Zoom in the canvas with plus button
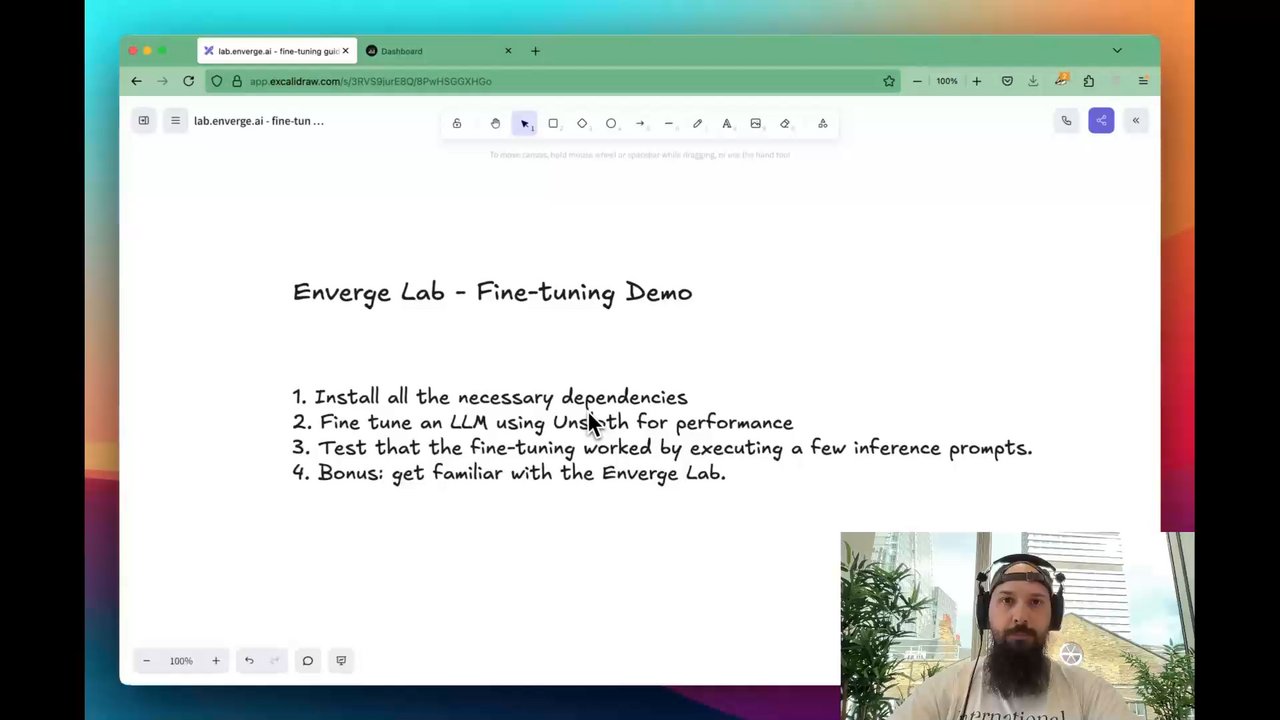The width and height of the screenshot is (1280, 720). [215, 660]
